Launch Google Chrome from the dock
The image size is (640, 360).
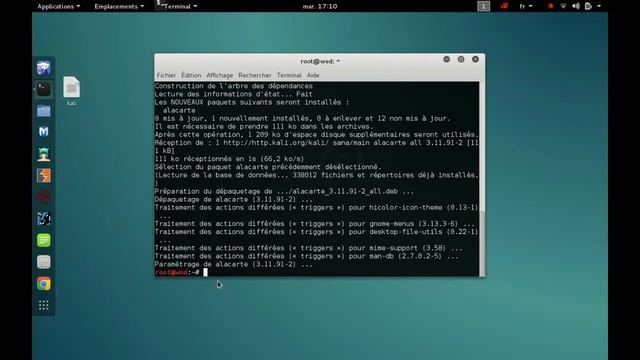point(44,284)
